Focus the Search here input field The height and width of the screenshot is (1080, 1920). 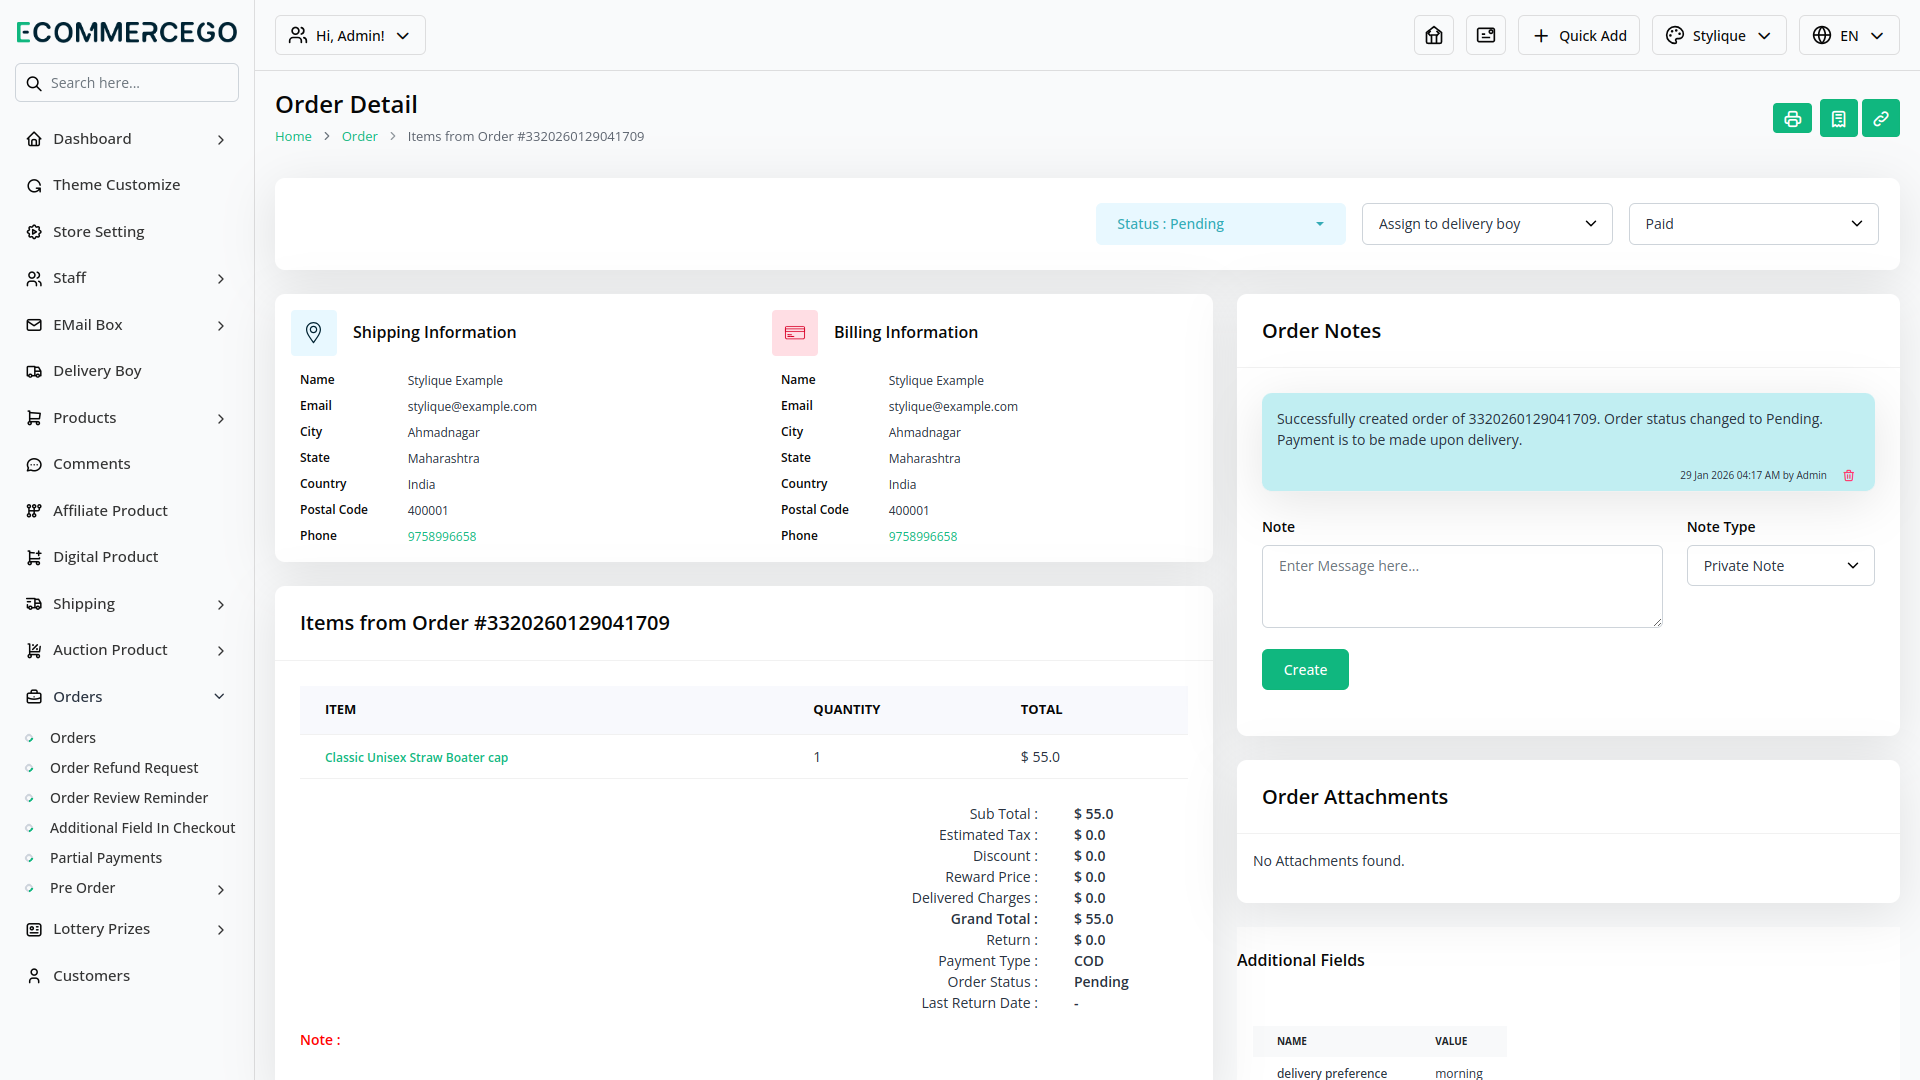(127, 83)
